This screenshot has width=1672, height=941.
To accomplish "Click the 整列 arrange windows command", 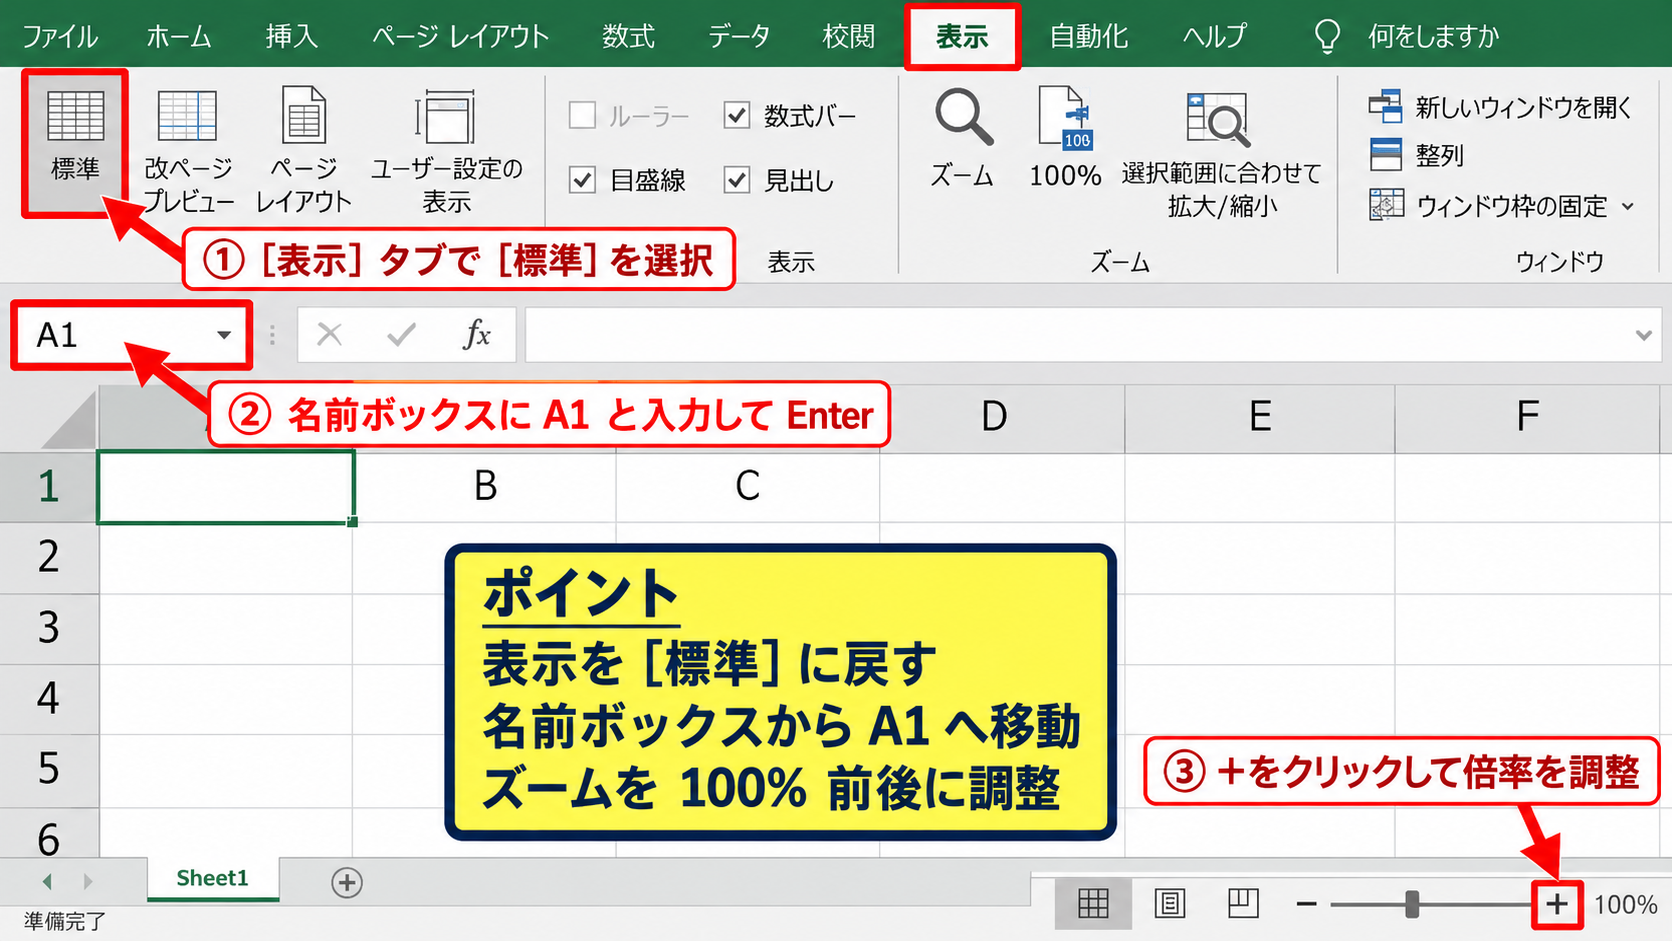I will [1416, 155].
